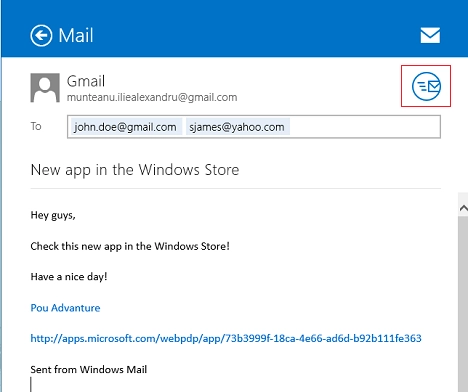Click the Gmail account name
The width and height of the screenshot is (468, 392).
[86, 81]
